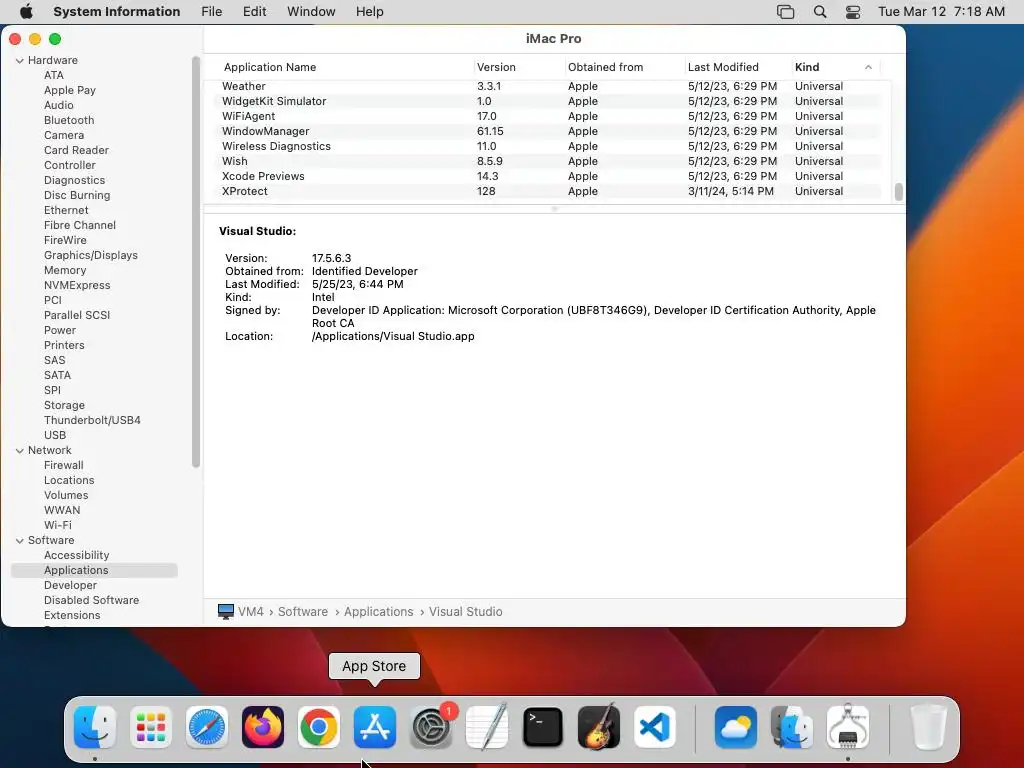Click the VM4 computer icon in path bar
Image resolution: width=1024 pixels, height=768 pixels.
click(x=226, y=612)
